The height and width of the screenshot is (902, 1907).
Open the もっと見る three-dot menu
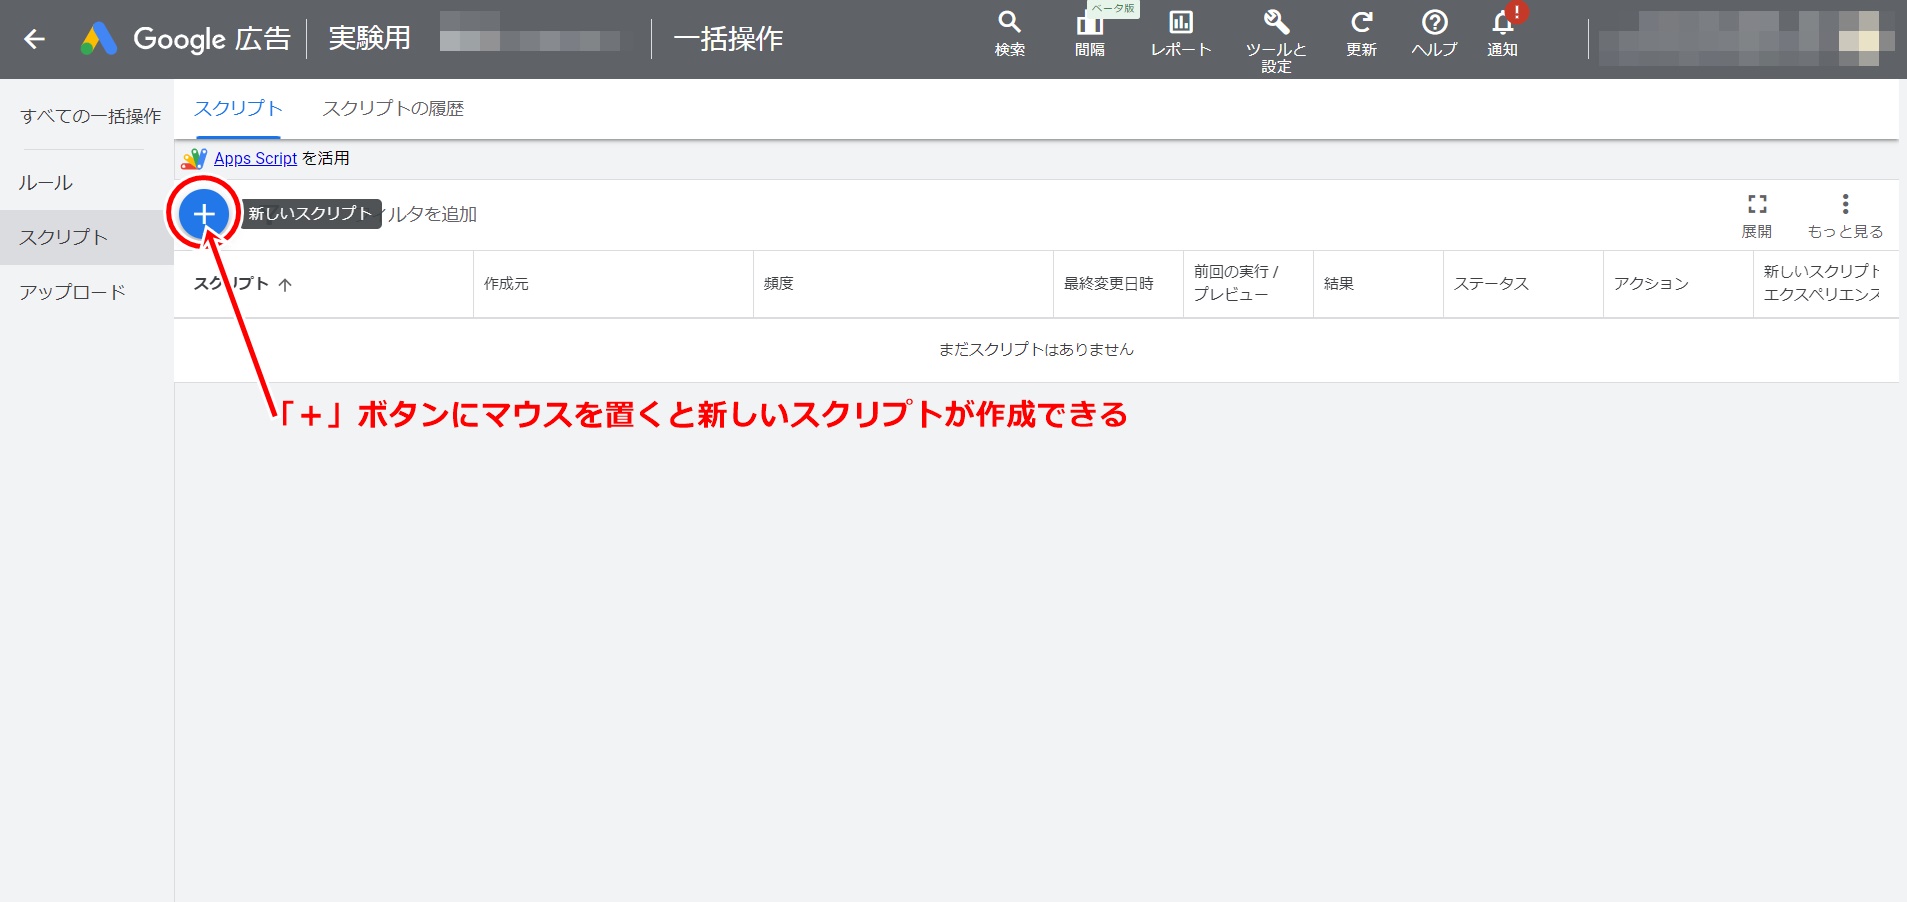point(1845,205)
